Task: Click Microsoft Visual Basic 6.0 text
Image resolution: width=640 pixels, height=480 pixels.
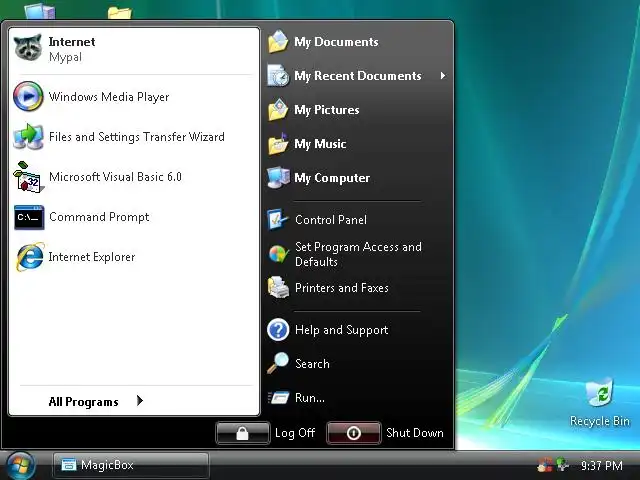Action: click(x=115, y=177)
